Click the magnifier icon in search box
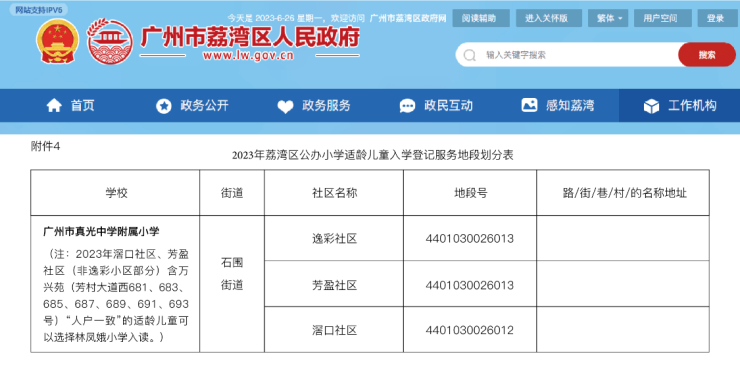The height and width of the screenshot is (367, 740). click(x=470, y=55)
